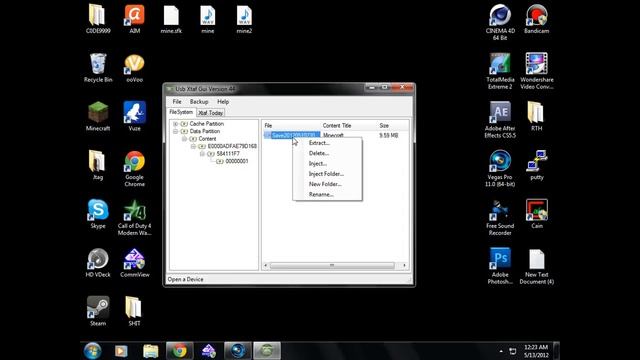Select the mine.sfk file icon
The height and width of the screenshot is (360, 640).
(171, 18)
